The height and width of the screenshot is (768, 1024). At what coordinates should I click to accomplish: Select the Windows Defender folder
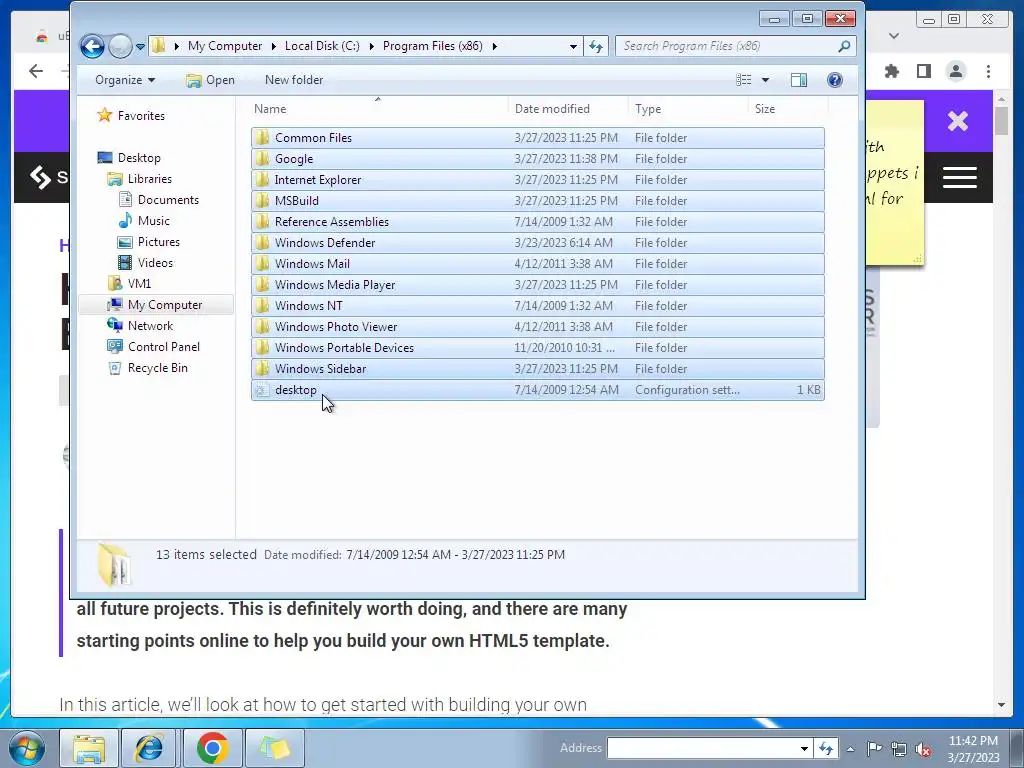[537, 243]
